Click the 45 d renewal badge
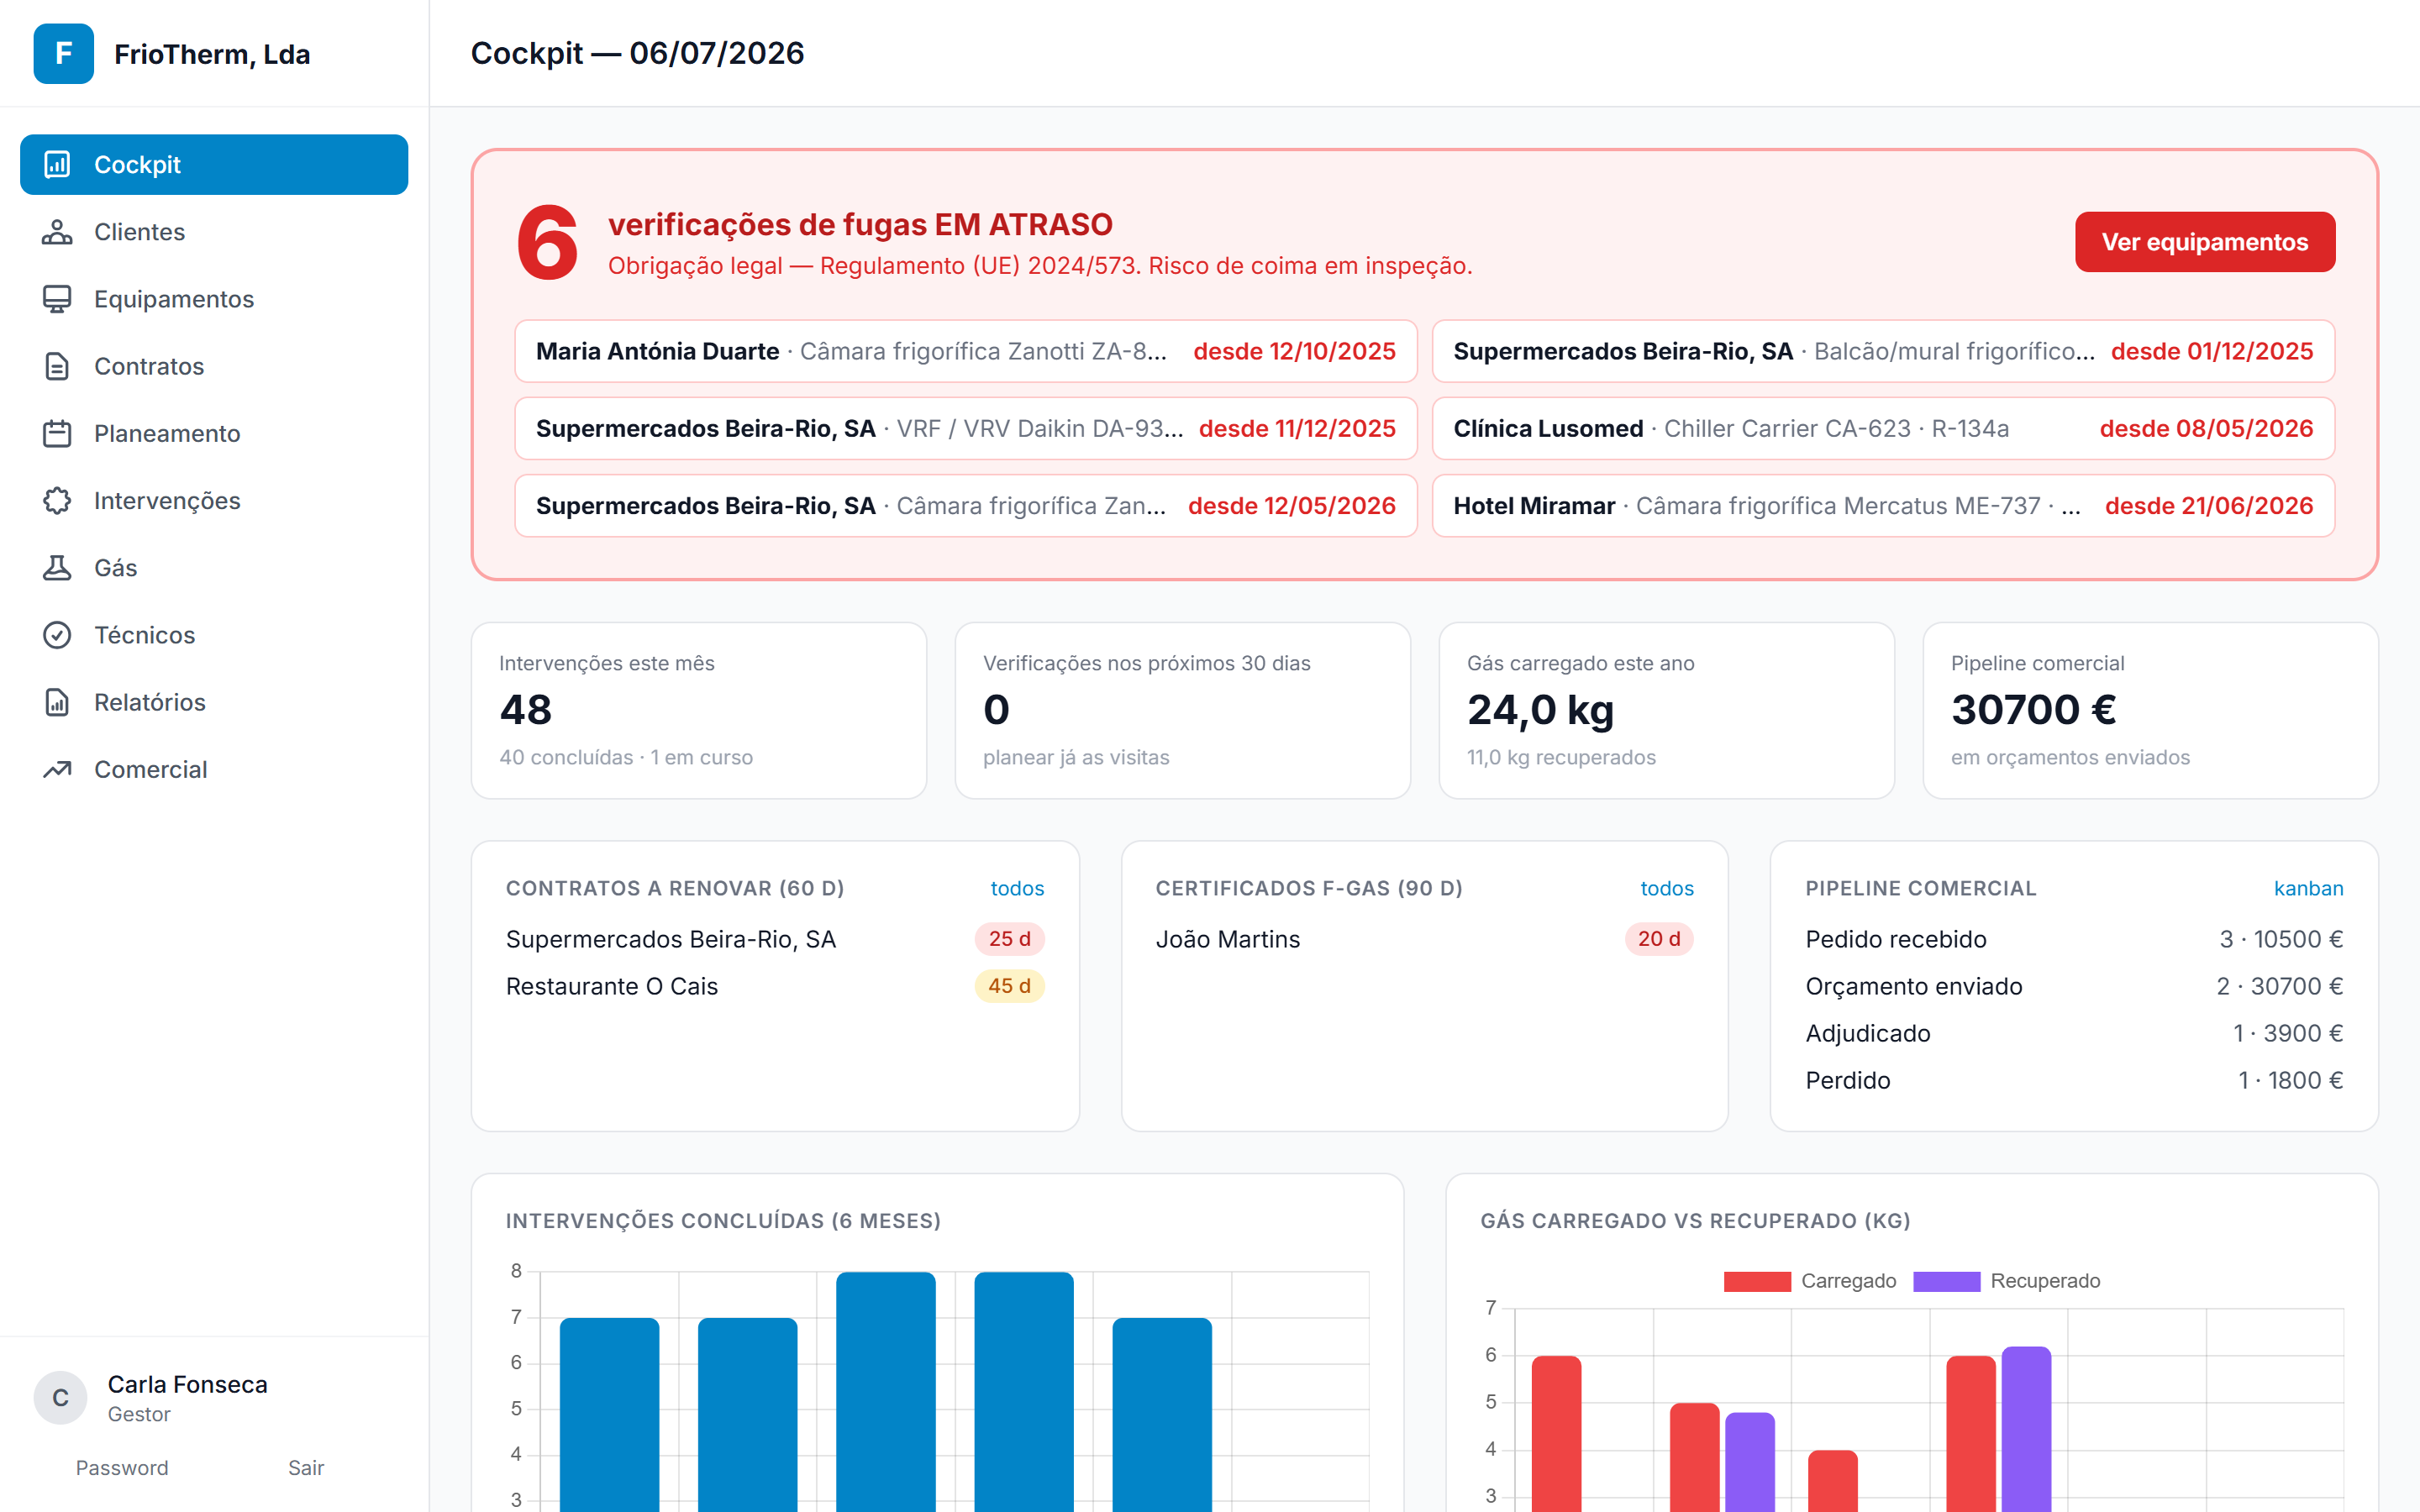 click(x=1009, y=986)
